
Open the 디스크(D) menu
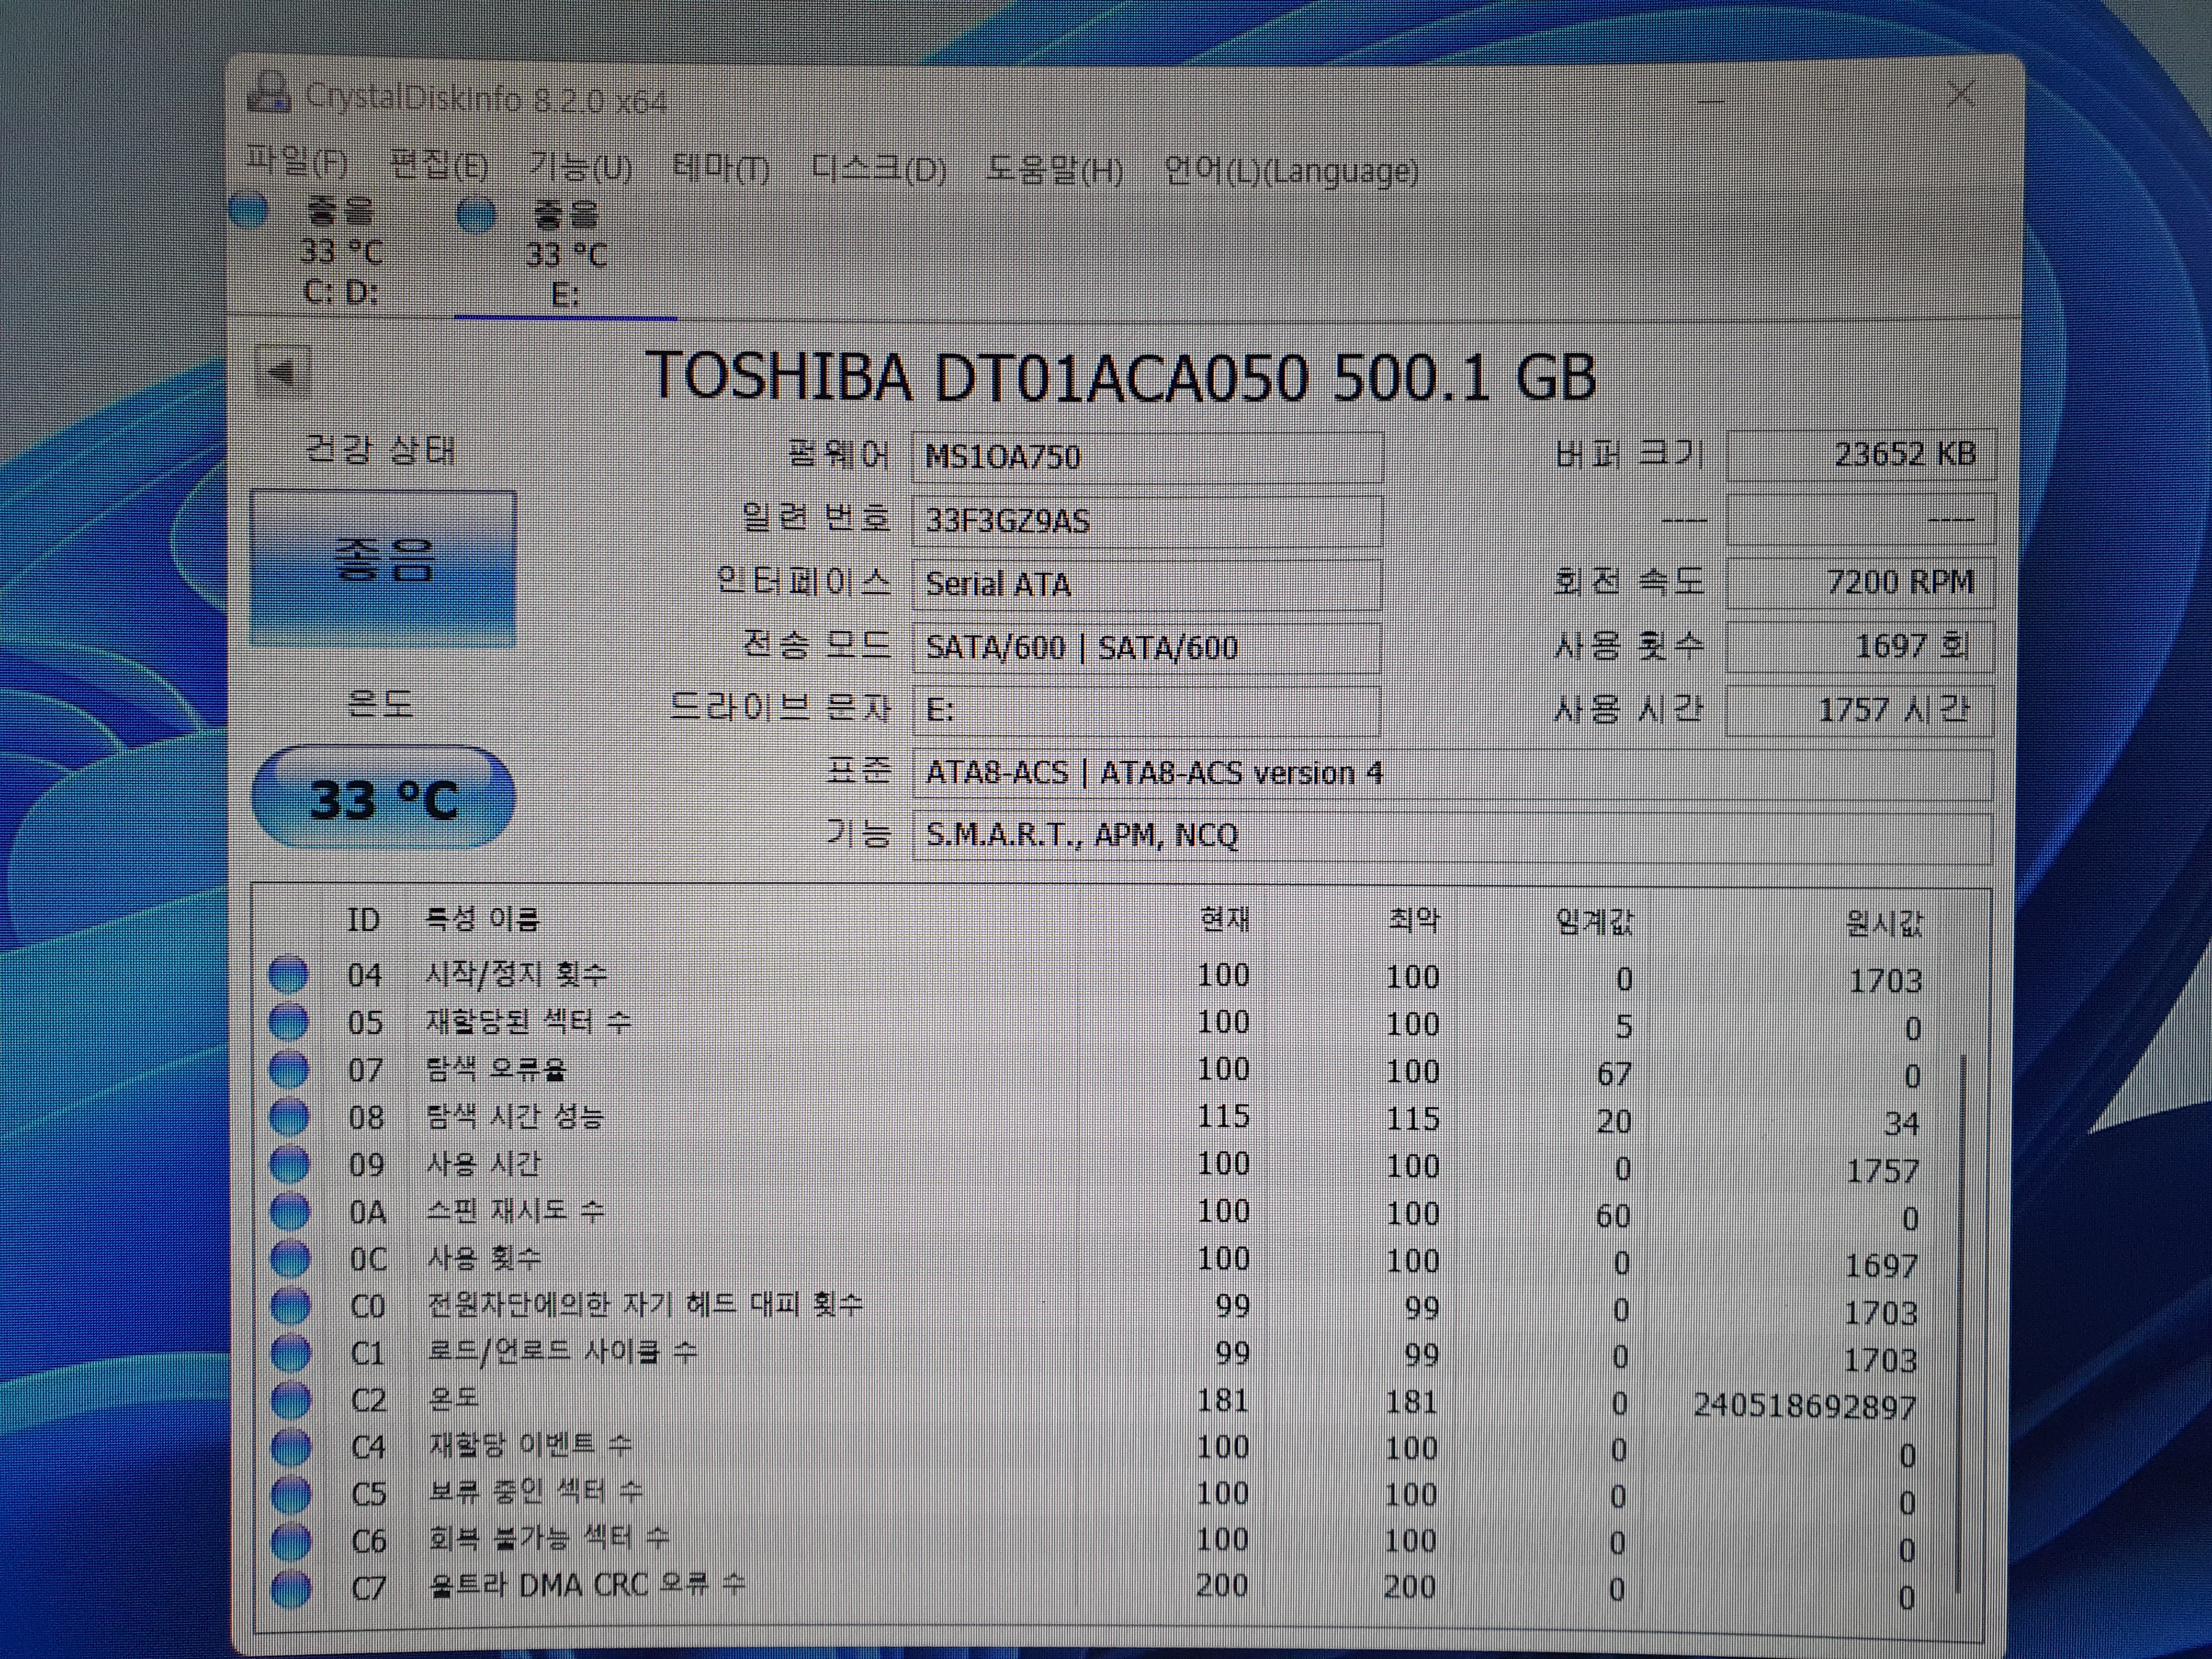pos(878,169)
